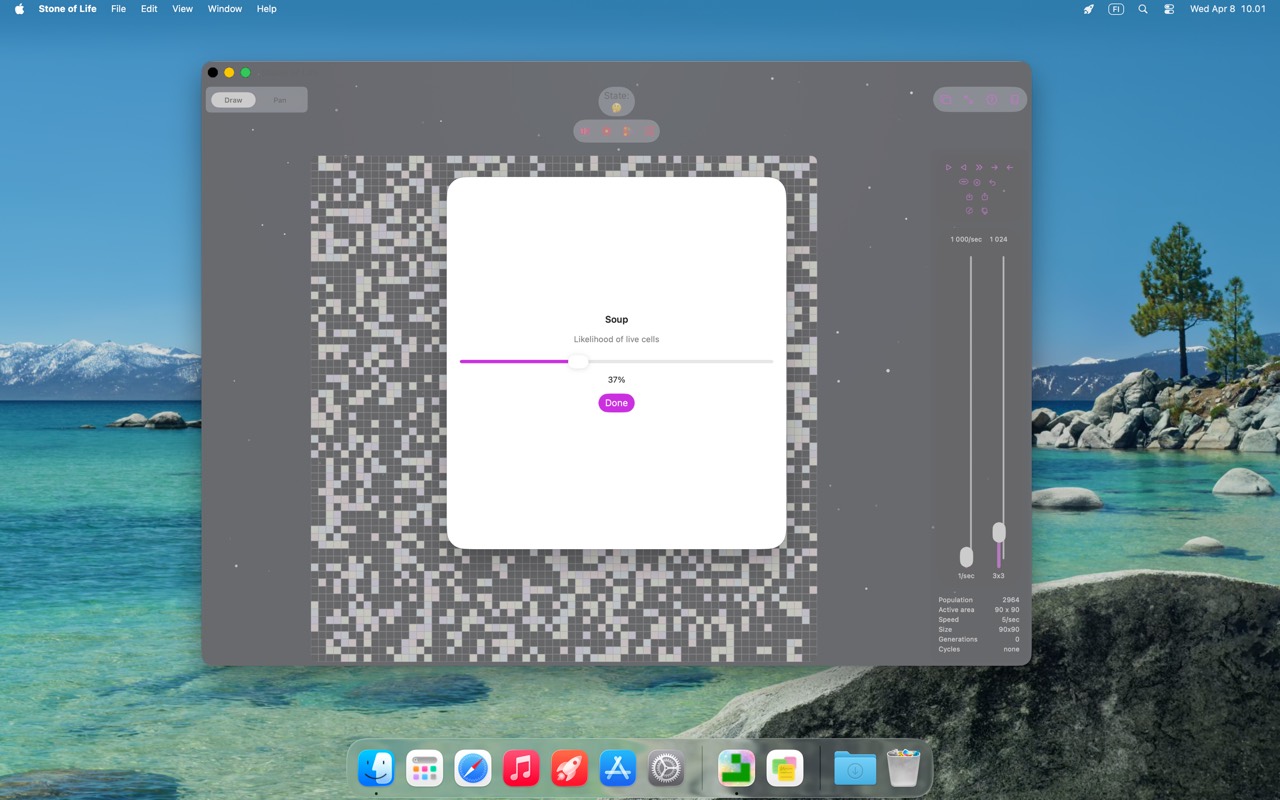This screenshot has width=1280, height=800.
Task: Open the State emoji selector
Action: pos(616,100)
